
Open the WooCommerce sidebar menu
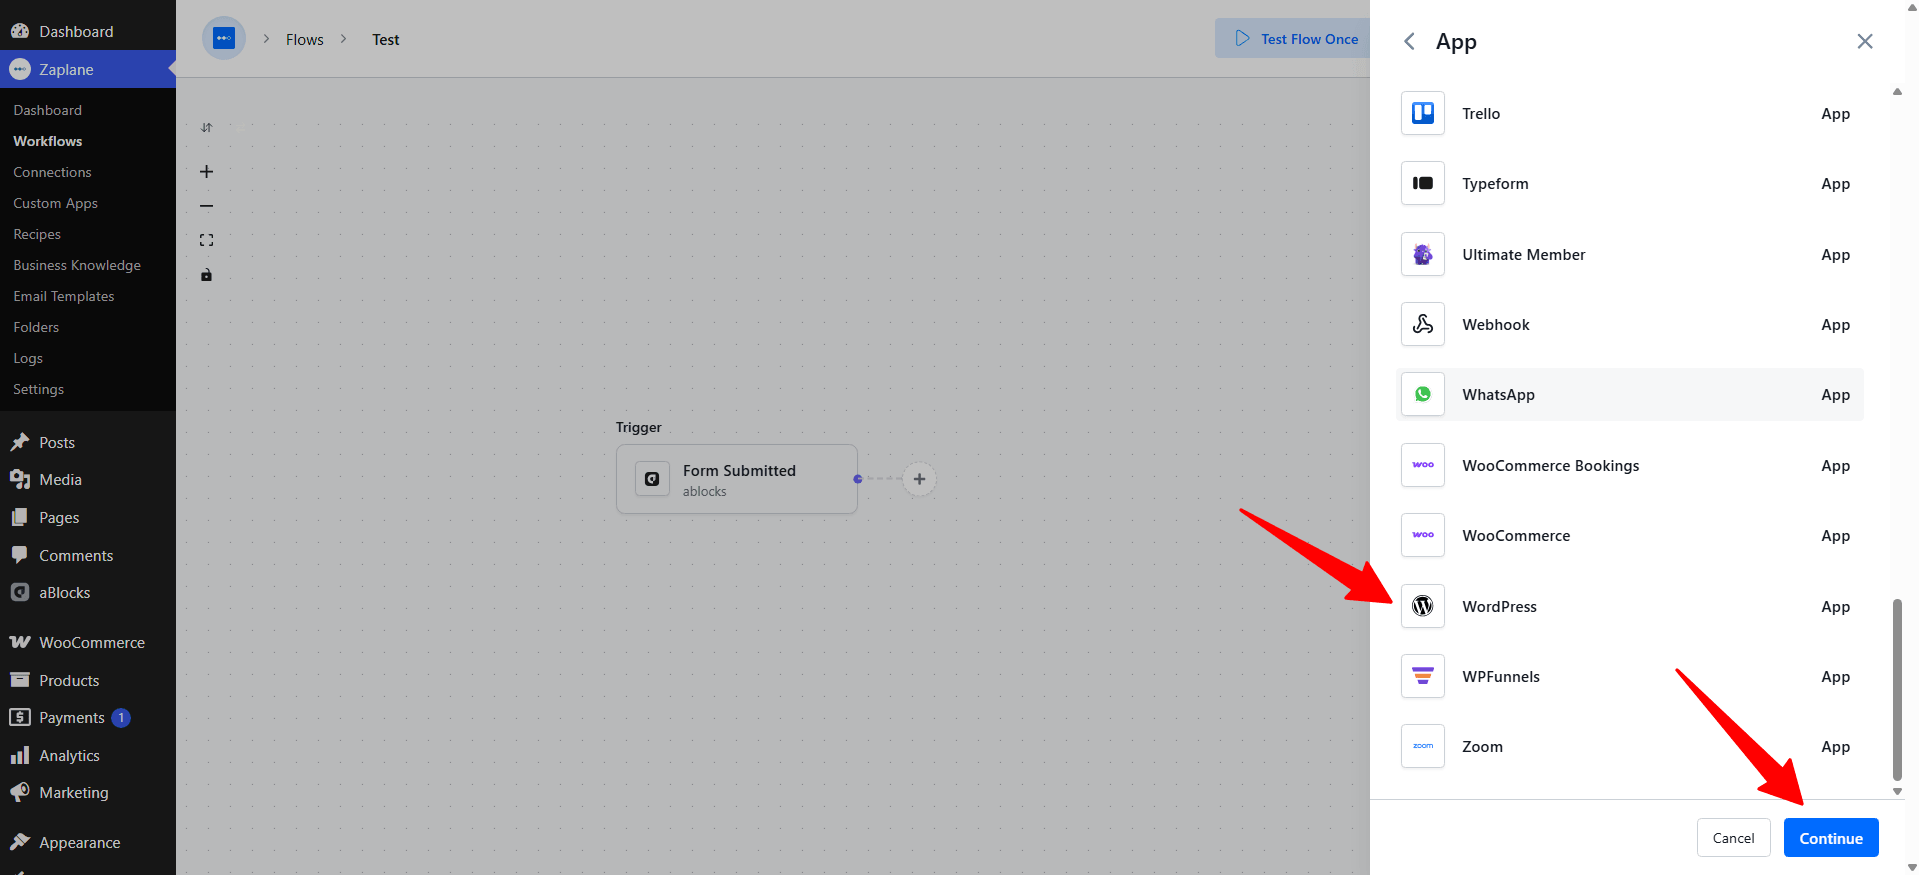coord(88,643)
